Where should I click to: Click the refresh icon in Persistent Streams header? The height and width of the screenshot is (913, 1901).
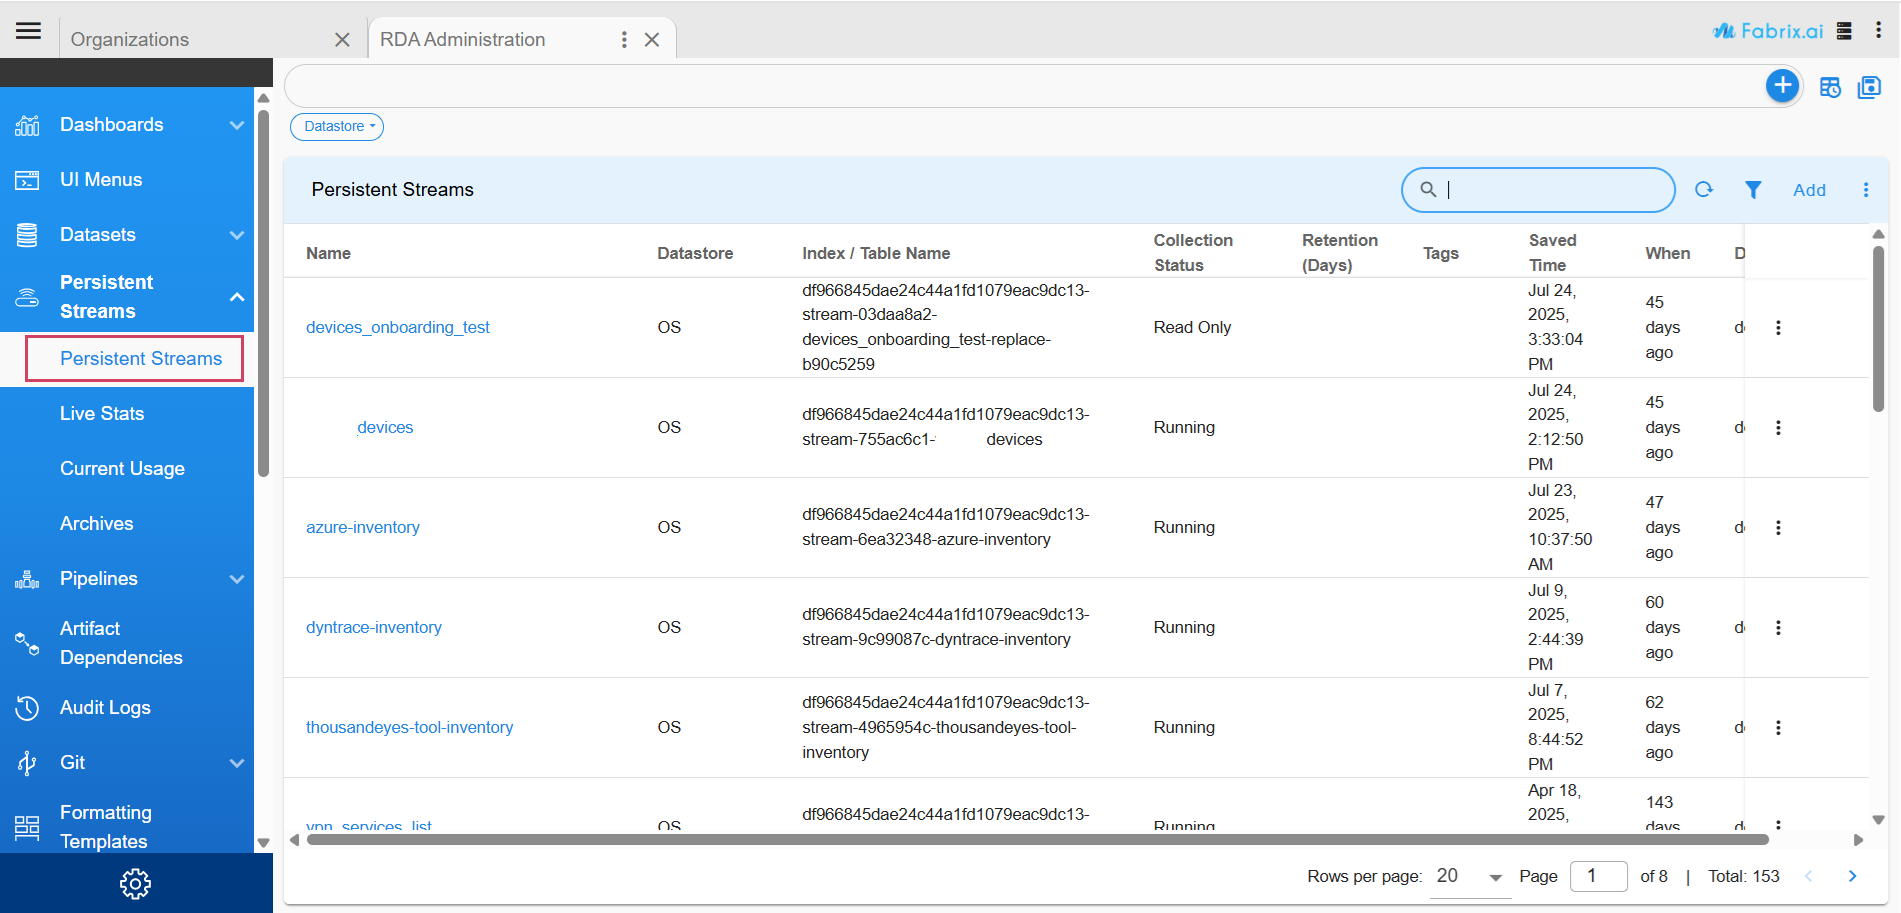[1704, 190]
